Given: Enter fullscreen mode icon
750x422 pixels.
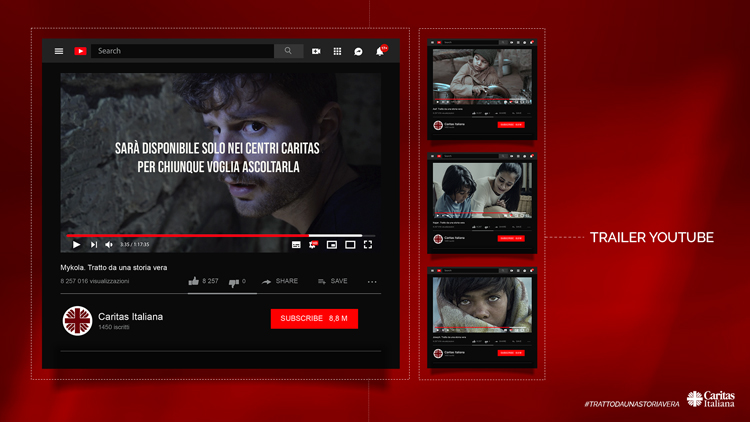Looking at the screenshot, I should click(368, 244).
